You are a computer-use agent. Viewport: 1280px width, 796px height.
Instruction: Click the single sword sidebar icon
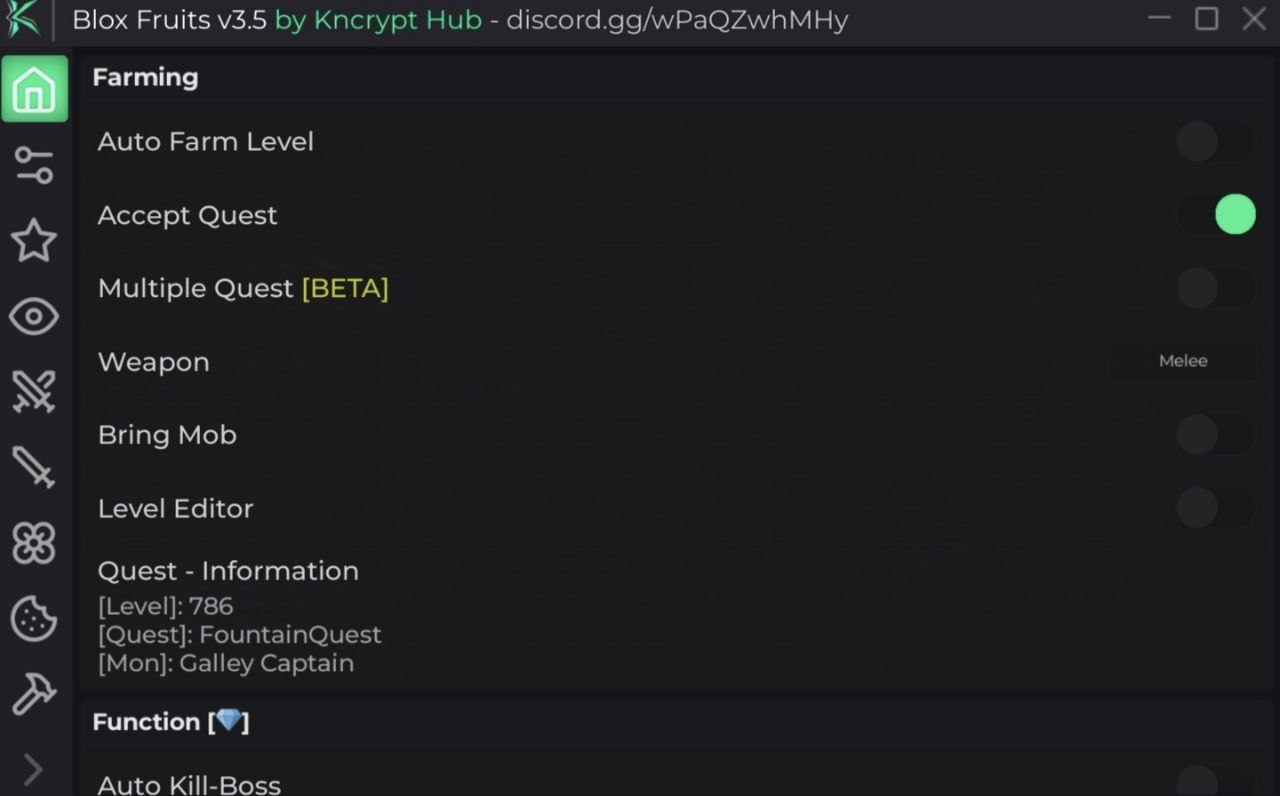[34, 467]
